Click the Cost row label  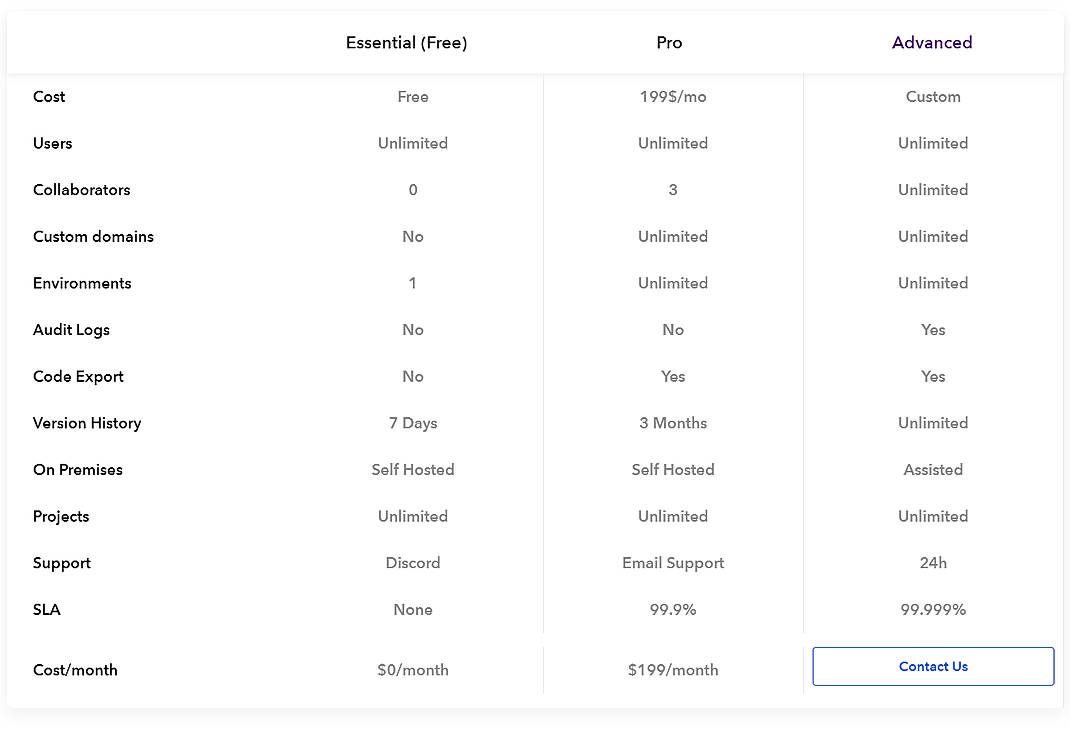coord(49,96)
